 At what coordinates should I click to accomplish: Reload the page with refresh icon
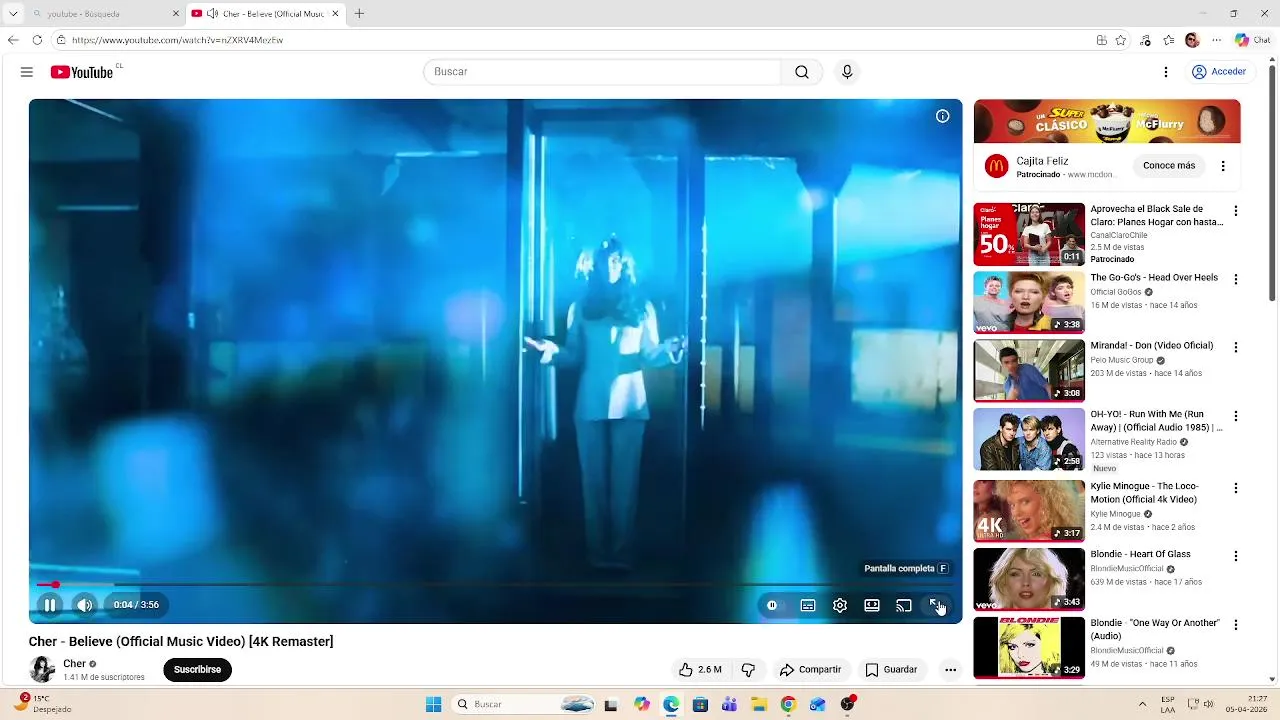tap(37, 40)
